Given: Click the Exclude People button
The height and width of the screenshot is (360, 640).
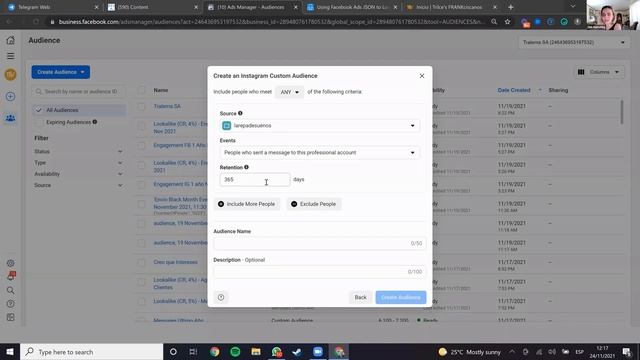Looking at the screenshot, I should 313,204.
